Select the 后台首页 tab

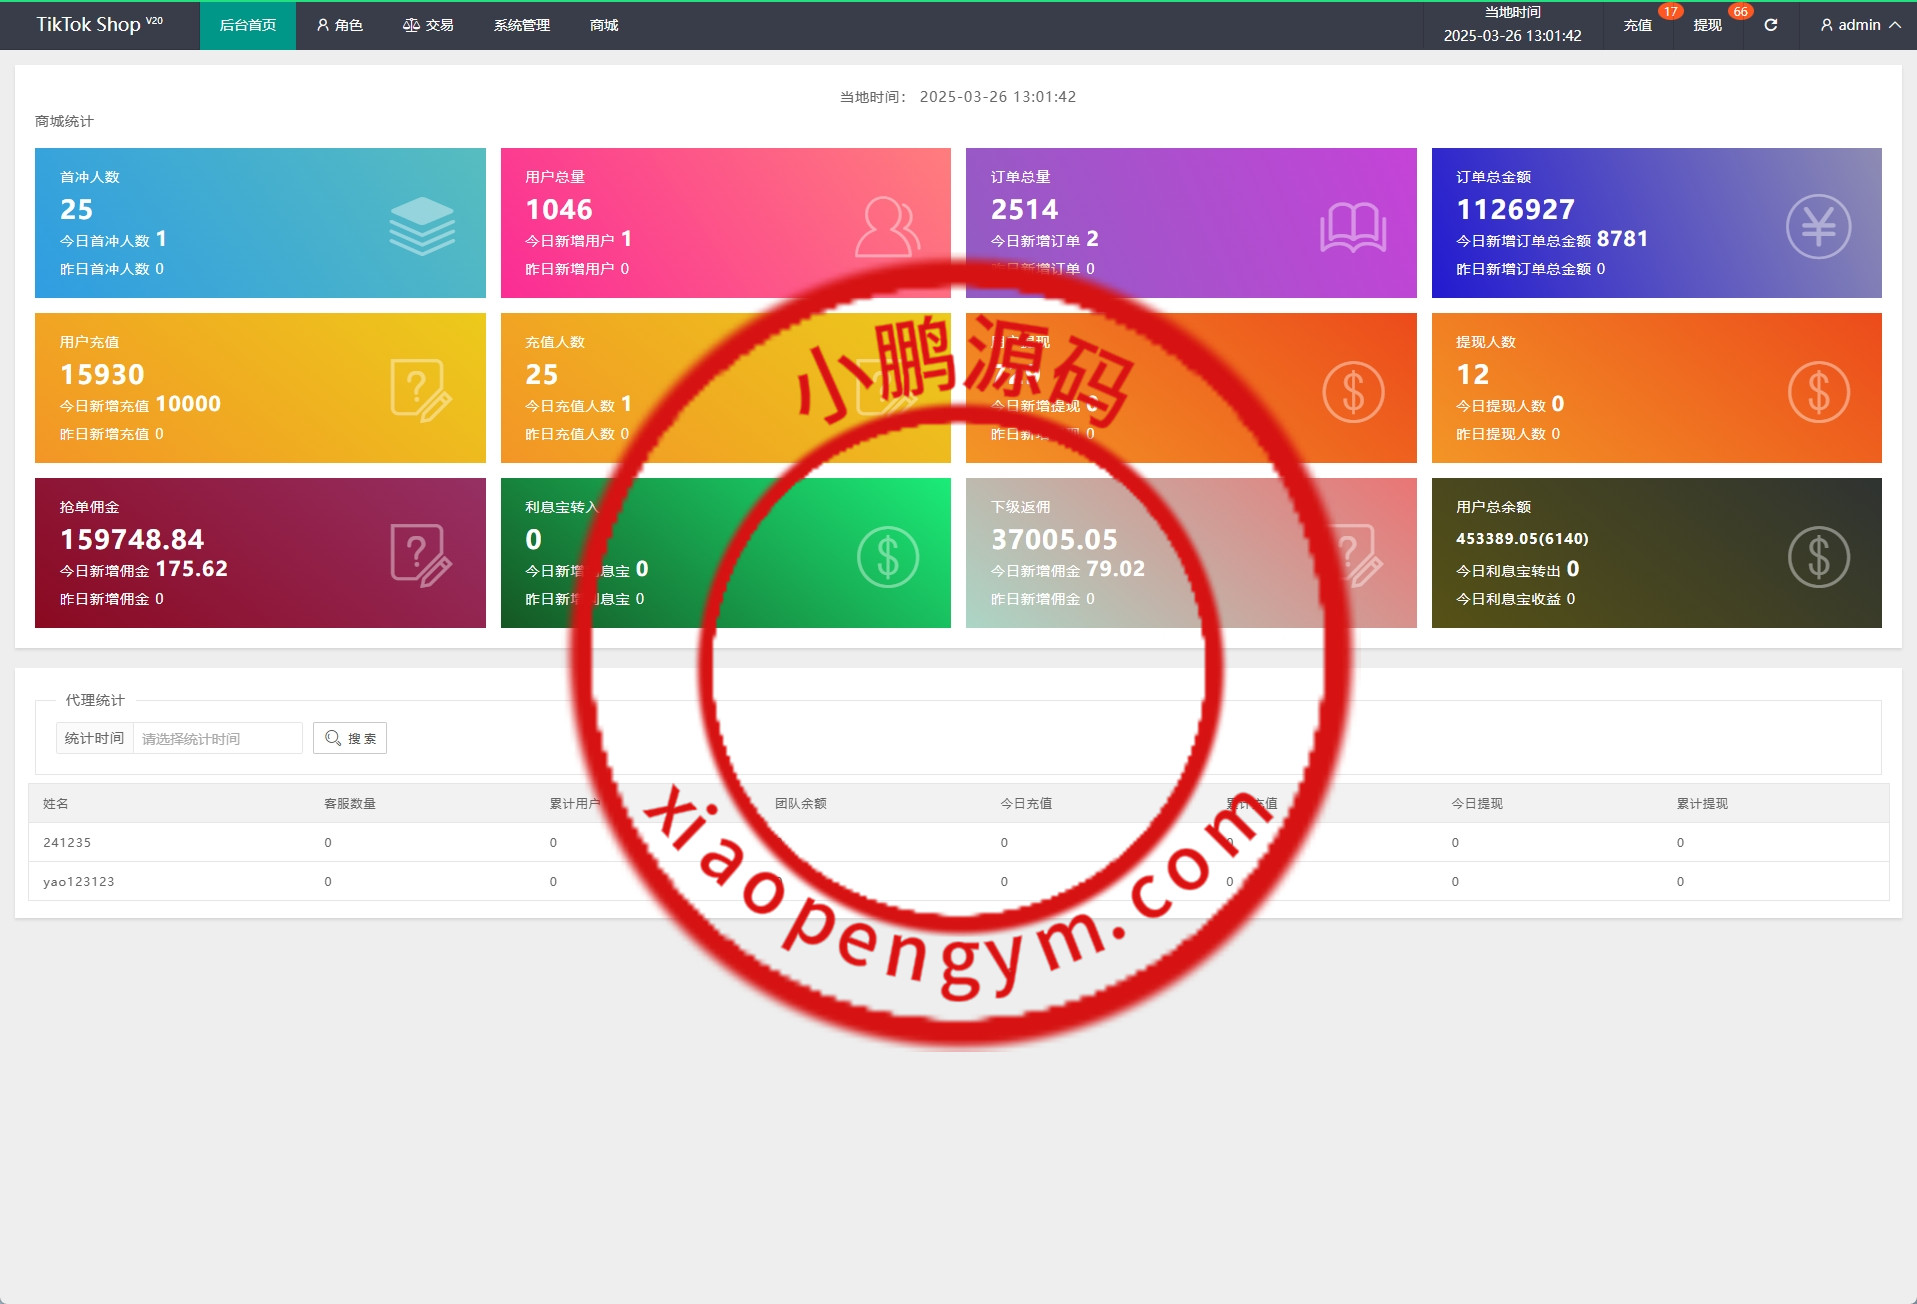247,25
